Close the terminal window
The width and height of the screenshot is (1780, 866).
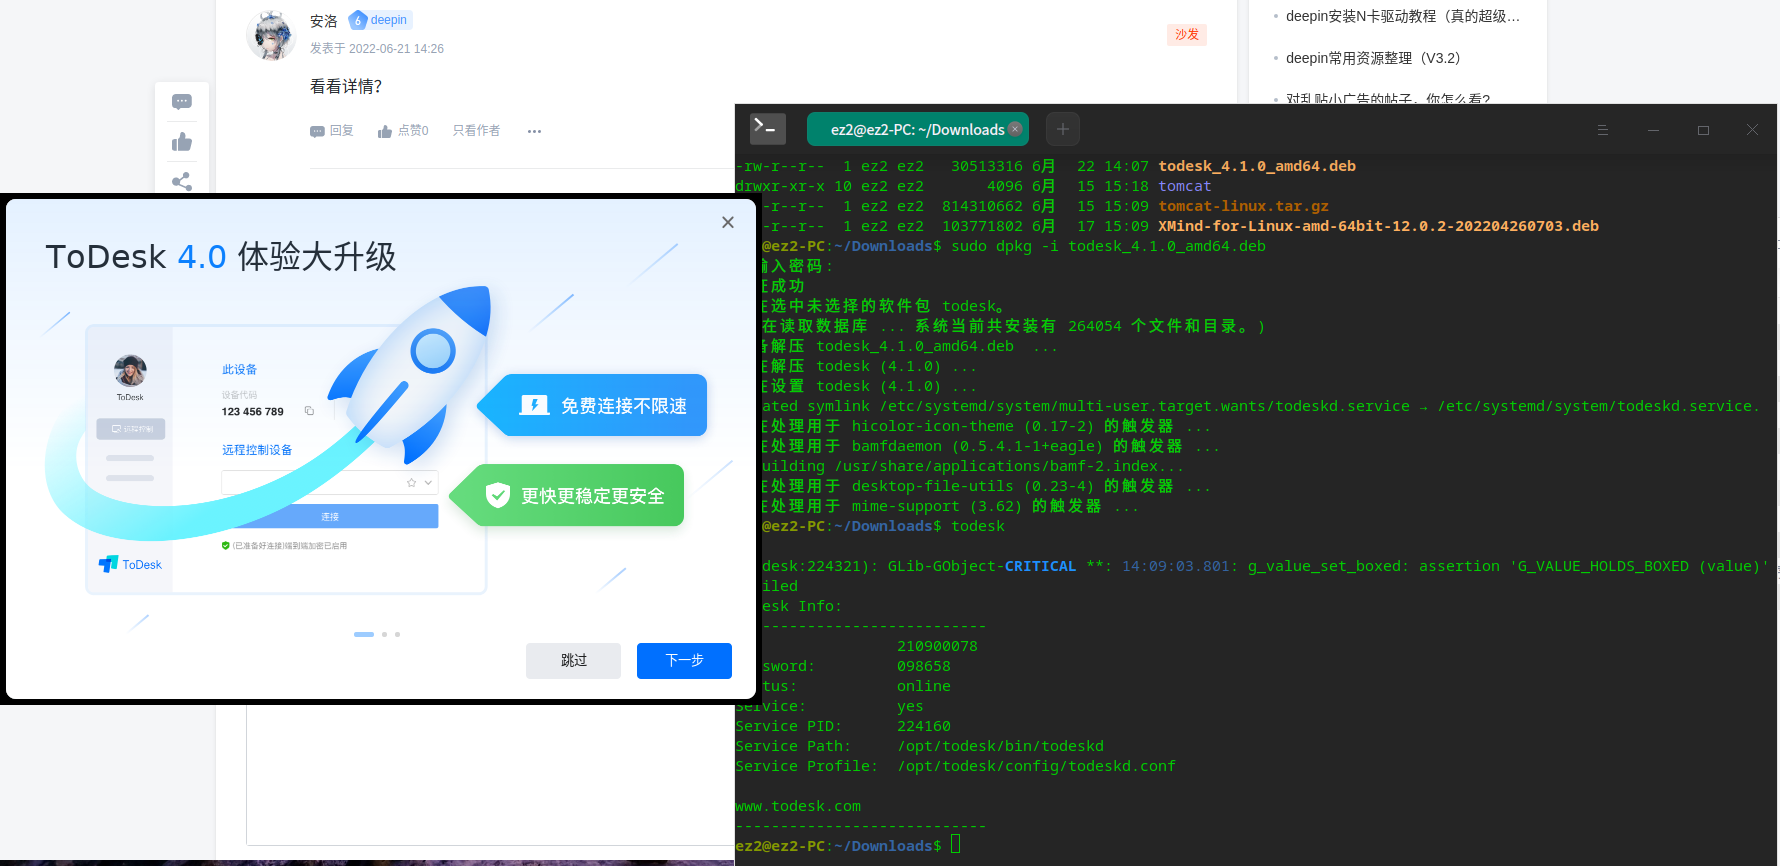pos(1752,130)
